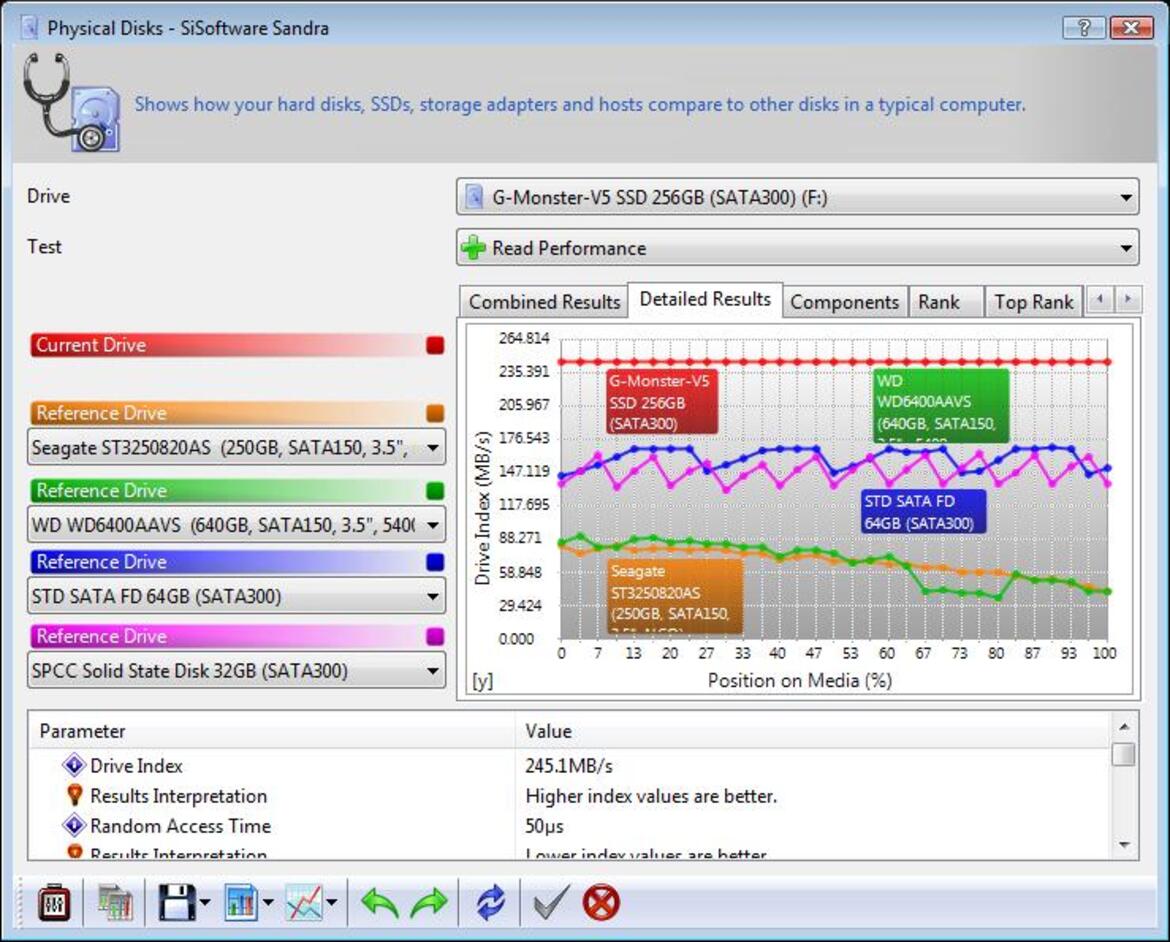
Task: Click the line graph icon in toolbar
Action: (x=304, y=903)
